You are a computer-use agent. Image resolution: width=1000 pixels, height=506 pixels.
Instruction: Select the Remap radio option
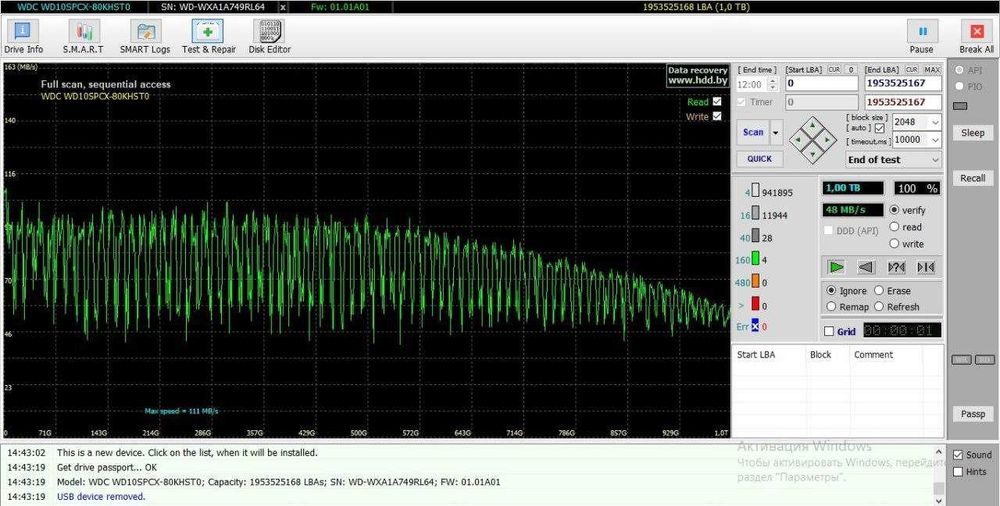pyautogui.click(x=831, y=307)
